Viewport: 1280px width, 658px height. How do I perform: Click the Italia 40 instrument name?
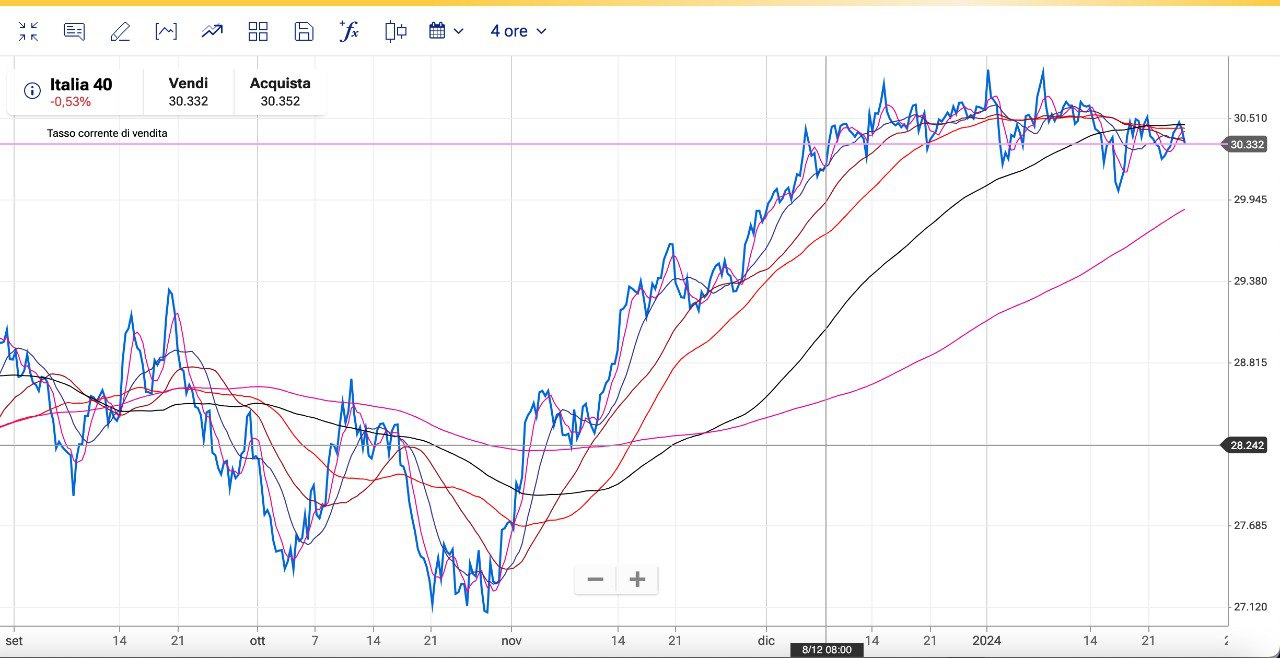(81, 84)
